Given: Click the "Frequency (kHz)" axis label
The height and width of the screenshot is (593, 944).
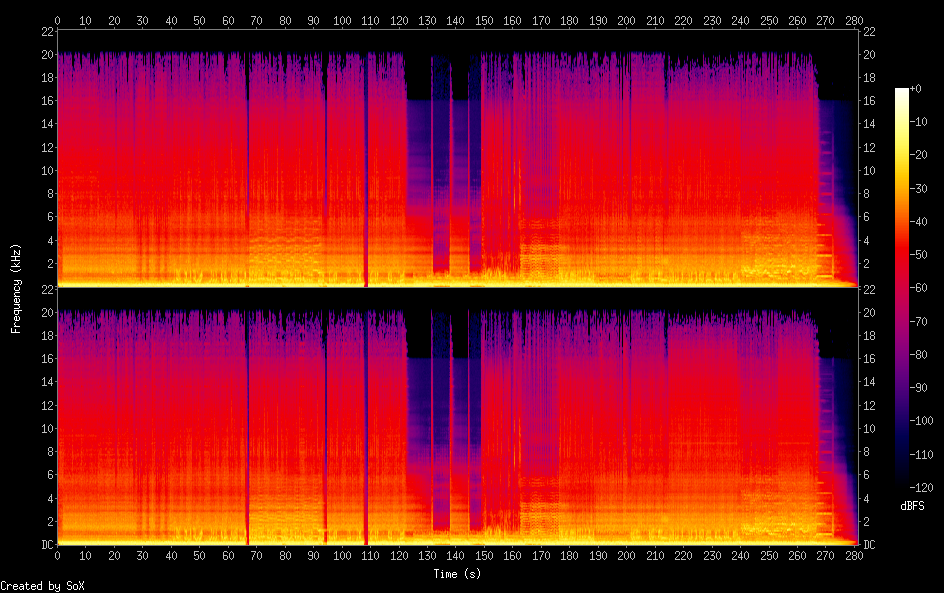Looking at the screenshot, I should (16, 287).
